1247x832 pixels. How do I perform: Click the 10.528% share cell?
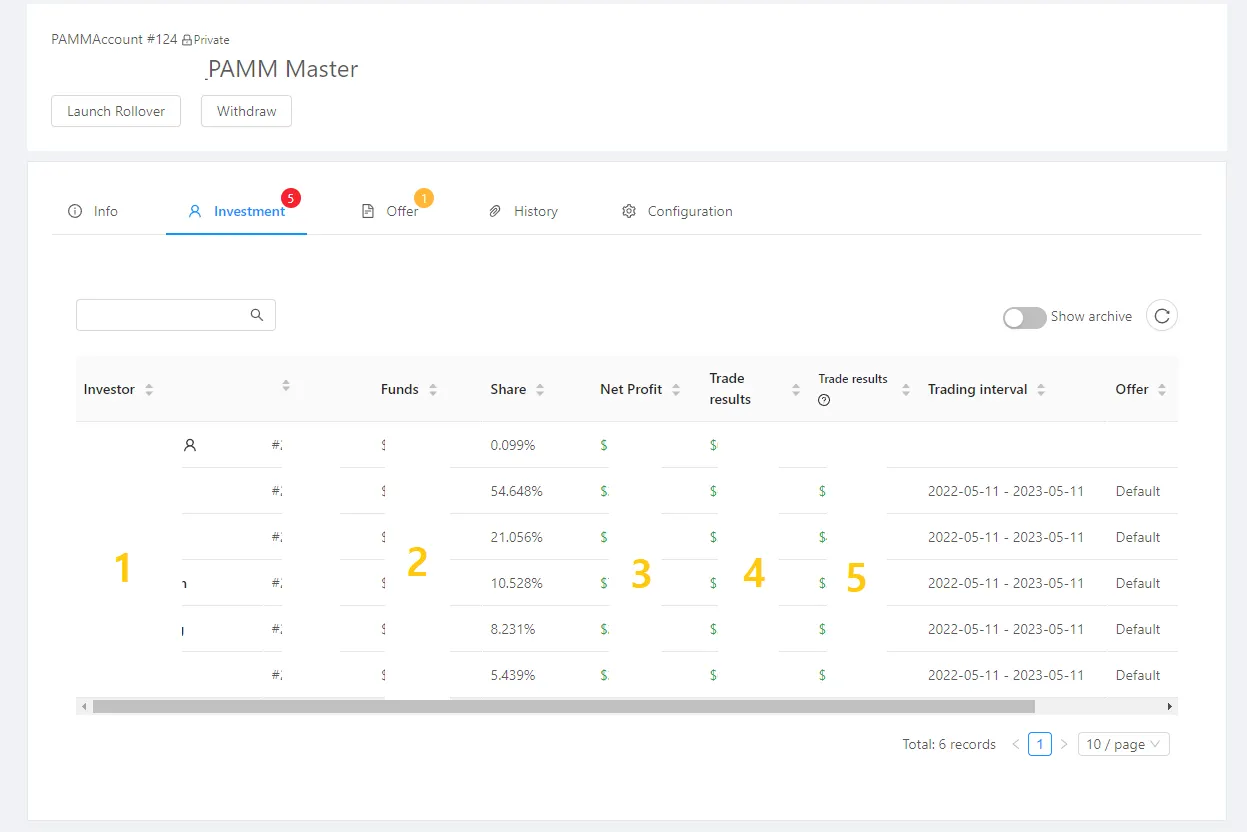coord(516,583)
